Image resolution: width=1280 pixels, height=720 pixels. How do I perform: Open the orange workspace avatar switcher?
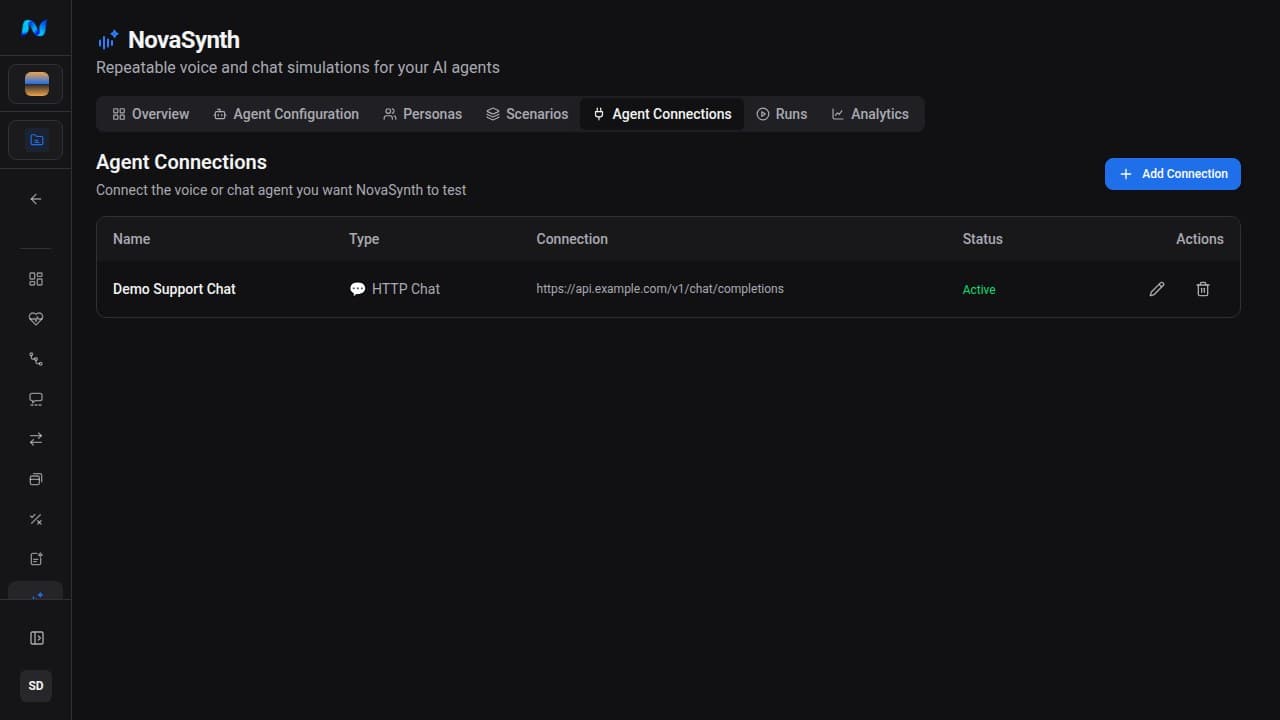pos(36,84)
